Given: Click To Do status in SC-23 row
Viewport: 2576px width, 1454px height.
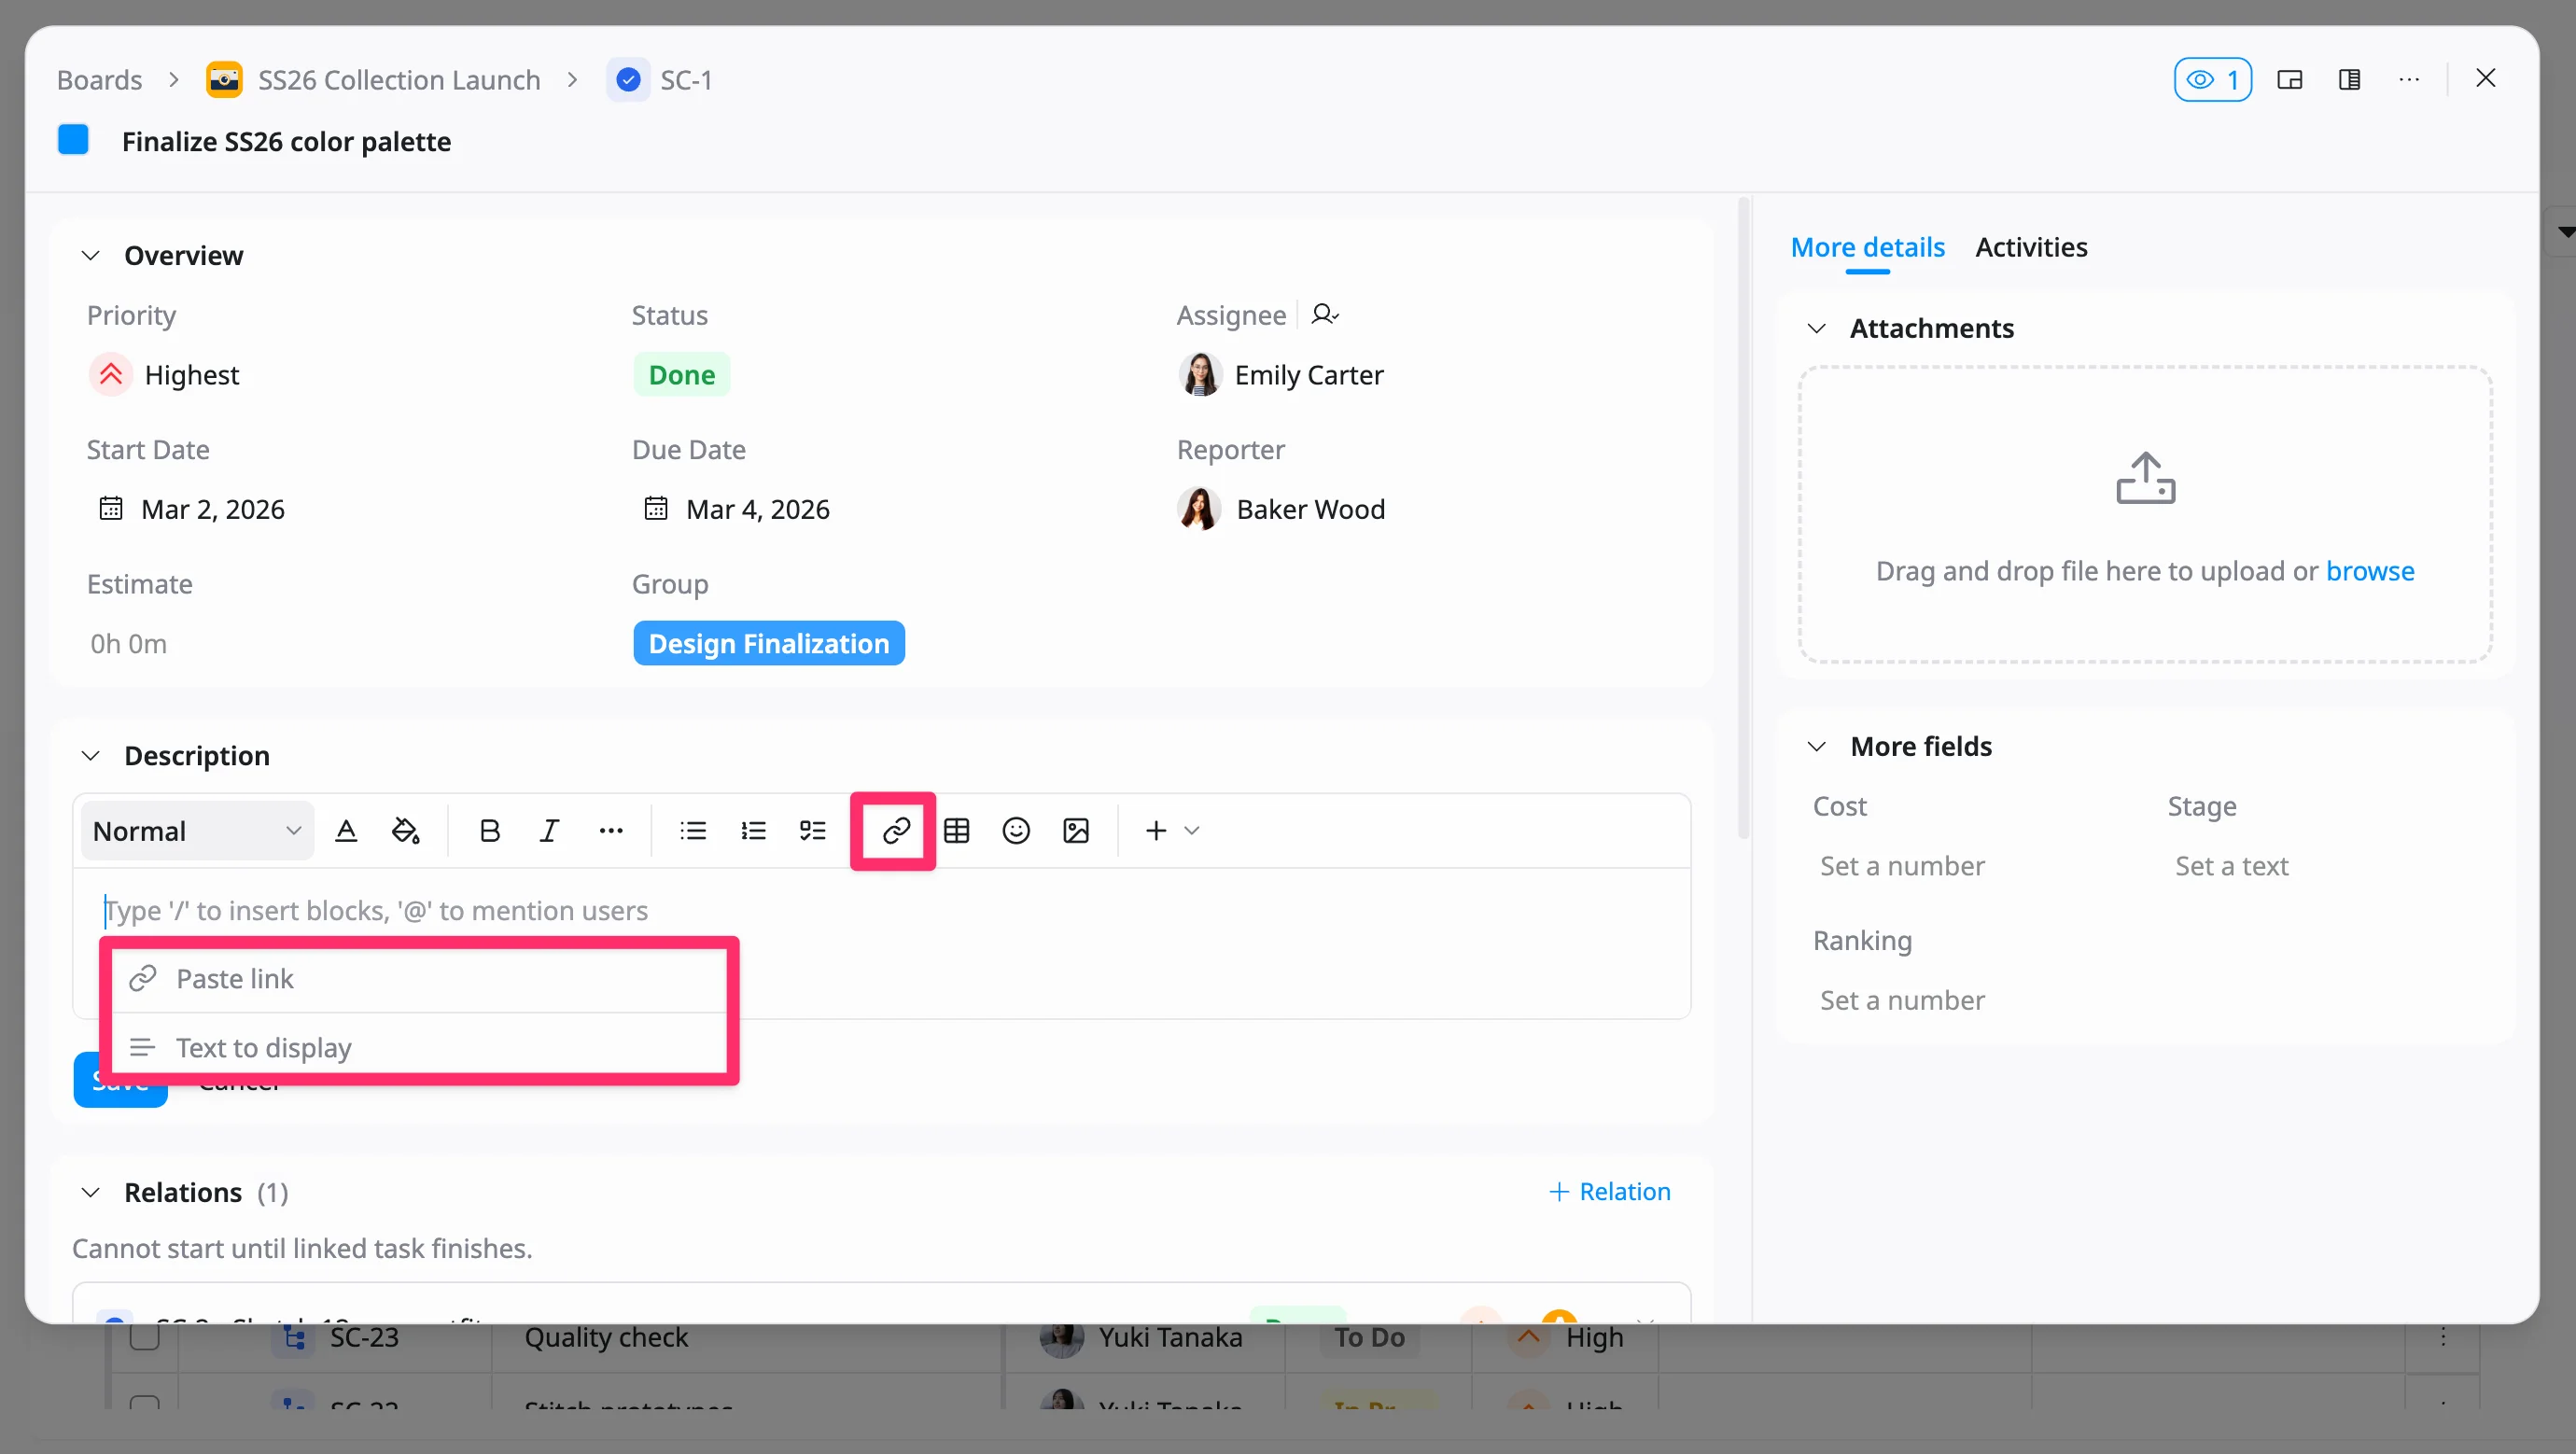Looking at the screenshot, I should coord(1369,1338).
